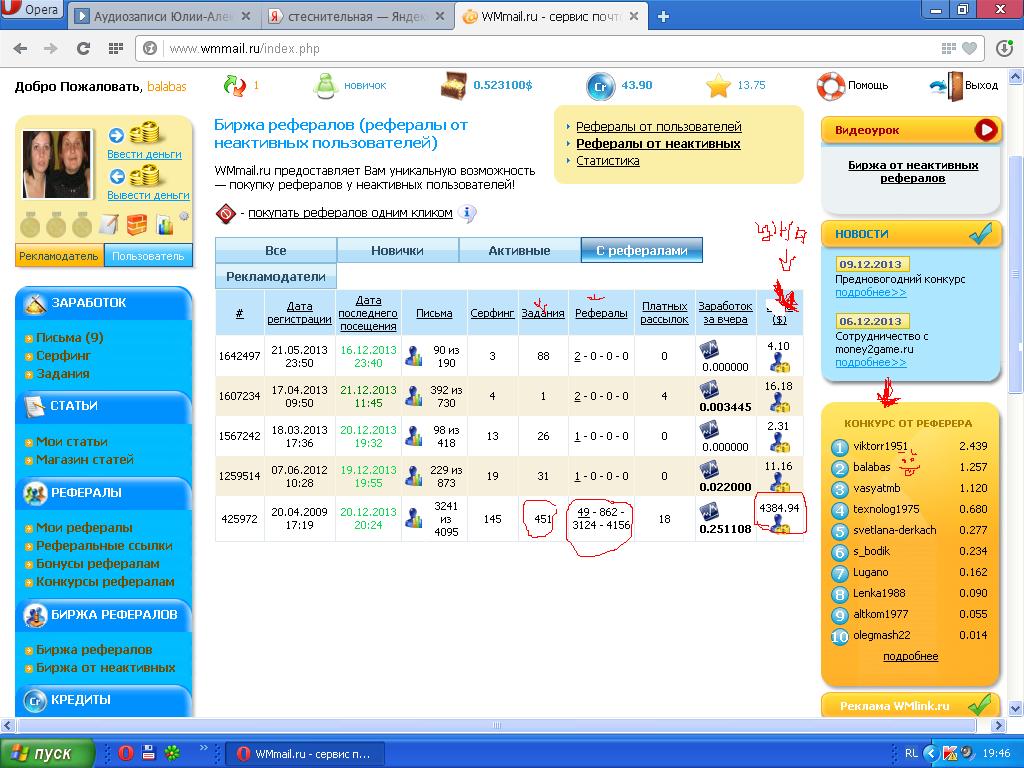The width and height of the screenshot is (1024, 768).
Task: Open letters stats icon for user 1642497
Action: pyautogui.click(x=413, y=357)
